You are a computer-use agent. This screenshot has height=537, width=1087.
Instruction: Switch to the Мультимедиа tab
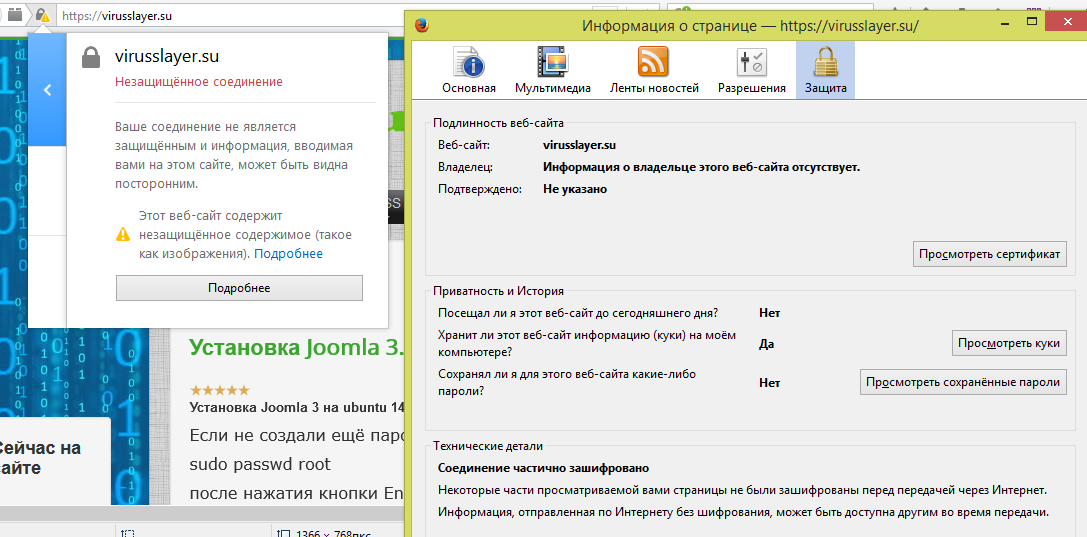553,70
